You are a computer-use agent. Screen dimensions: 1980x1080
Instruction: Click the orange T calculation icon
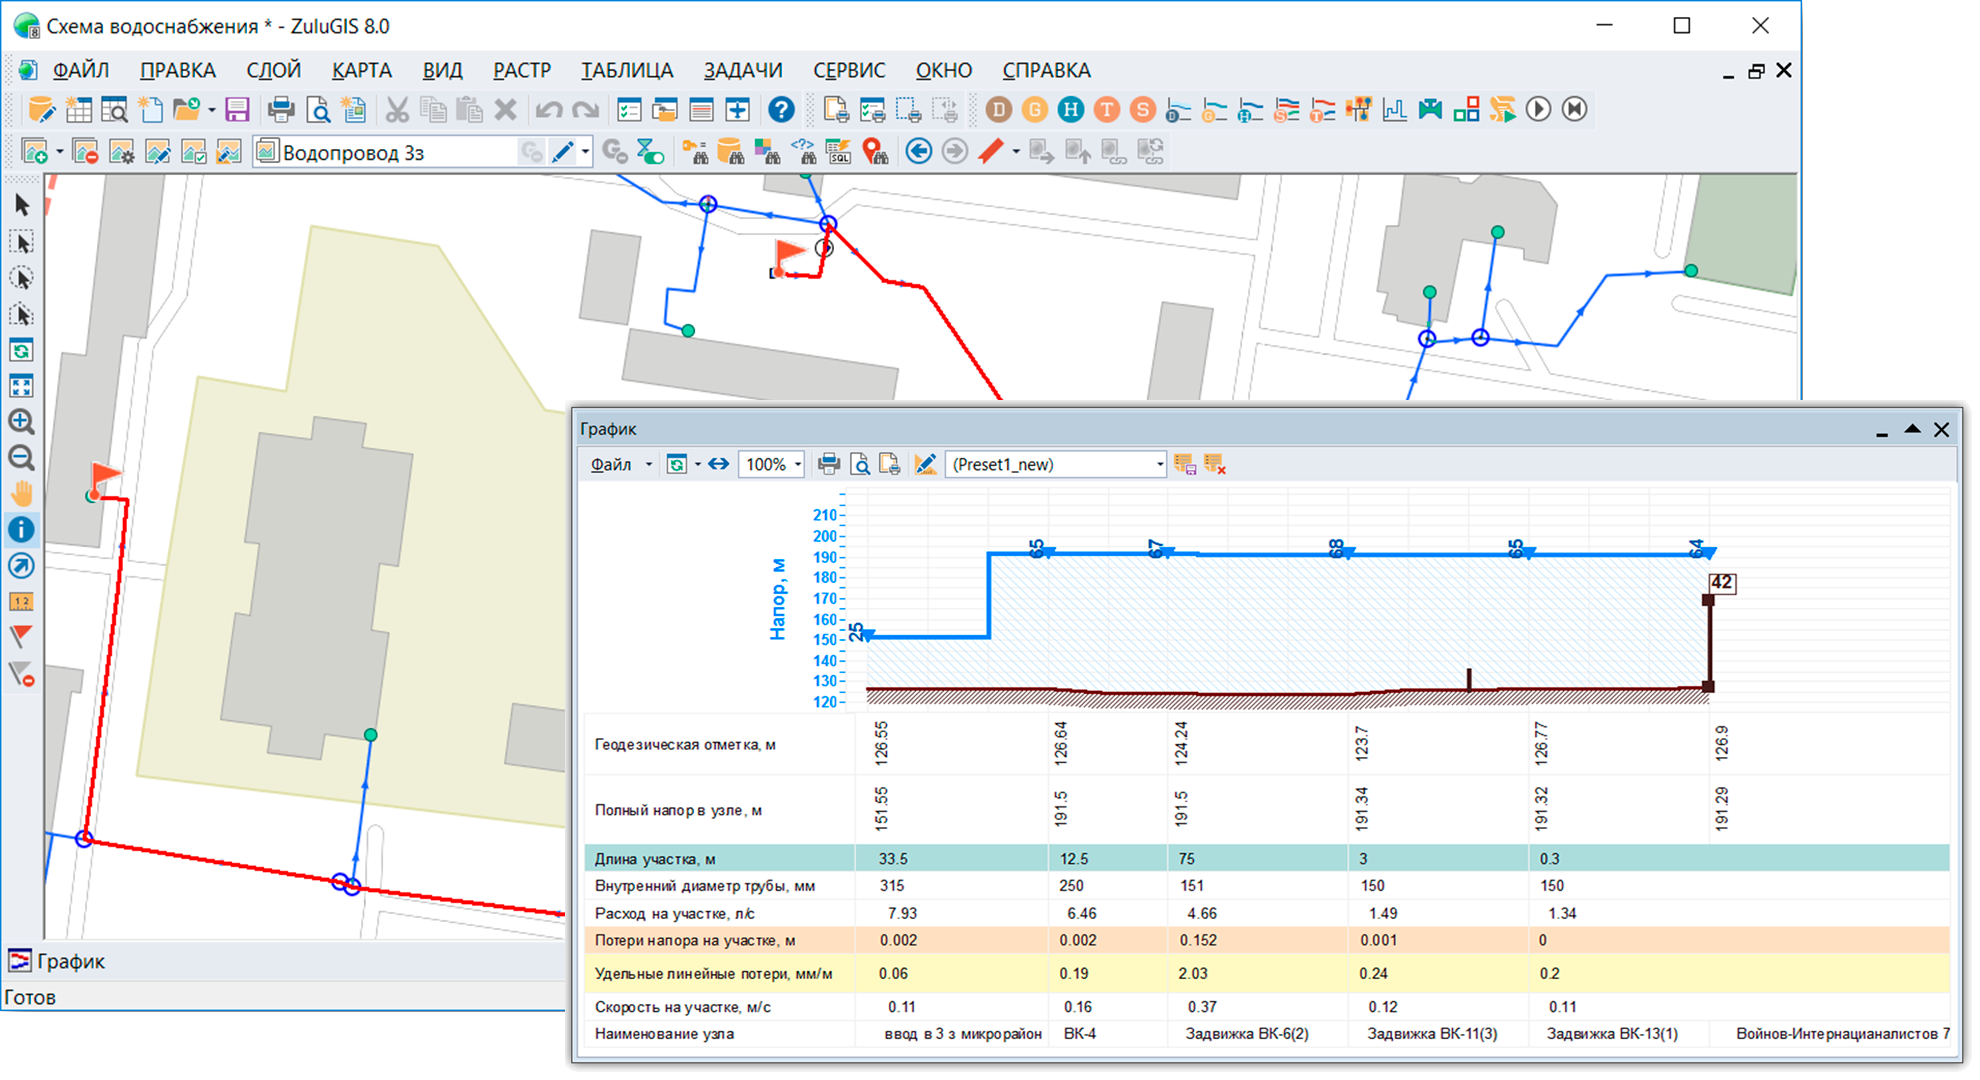coord(1106,110)
